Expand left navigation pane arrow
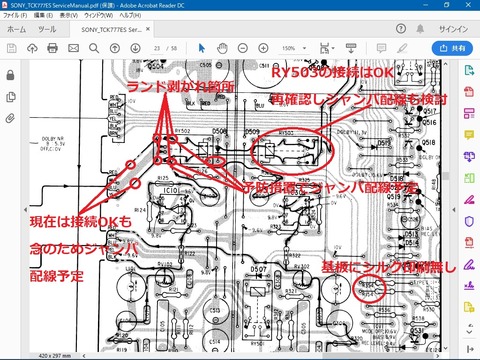The height and width of the screenshot is (360, 480). tap(25, 210)
